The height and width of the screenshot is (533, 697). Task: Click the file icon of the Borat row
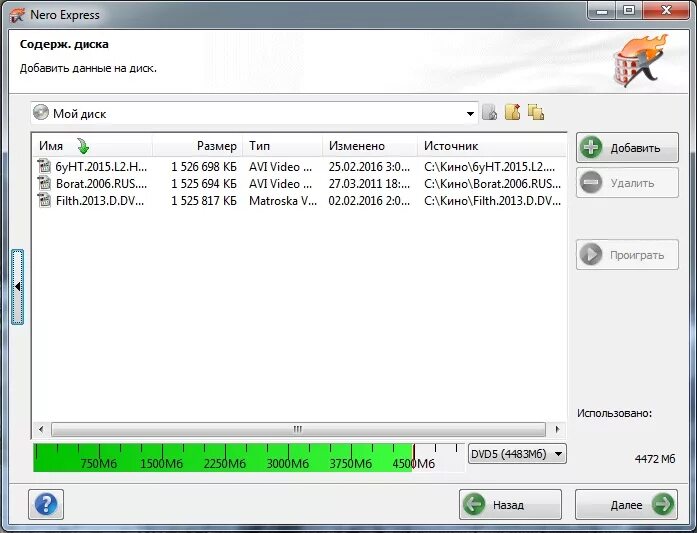44,183
